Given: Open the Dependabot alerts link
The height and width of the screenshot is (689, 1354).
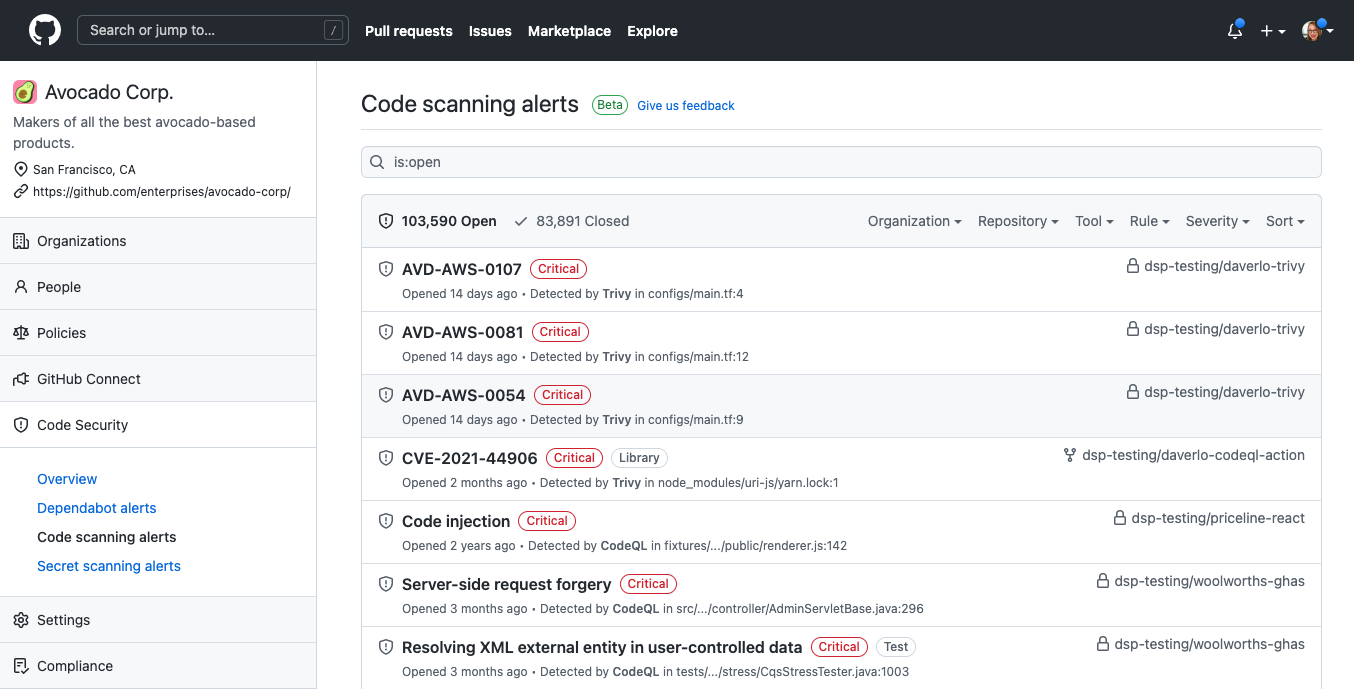Looking at the screenshot, I should [x=96, y=508].
